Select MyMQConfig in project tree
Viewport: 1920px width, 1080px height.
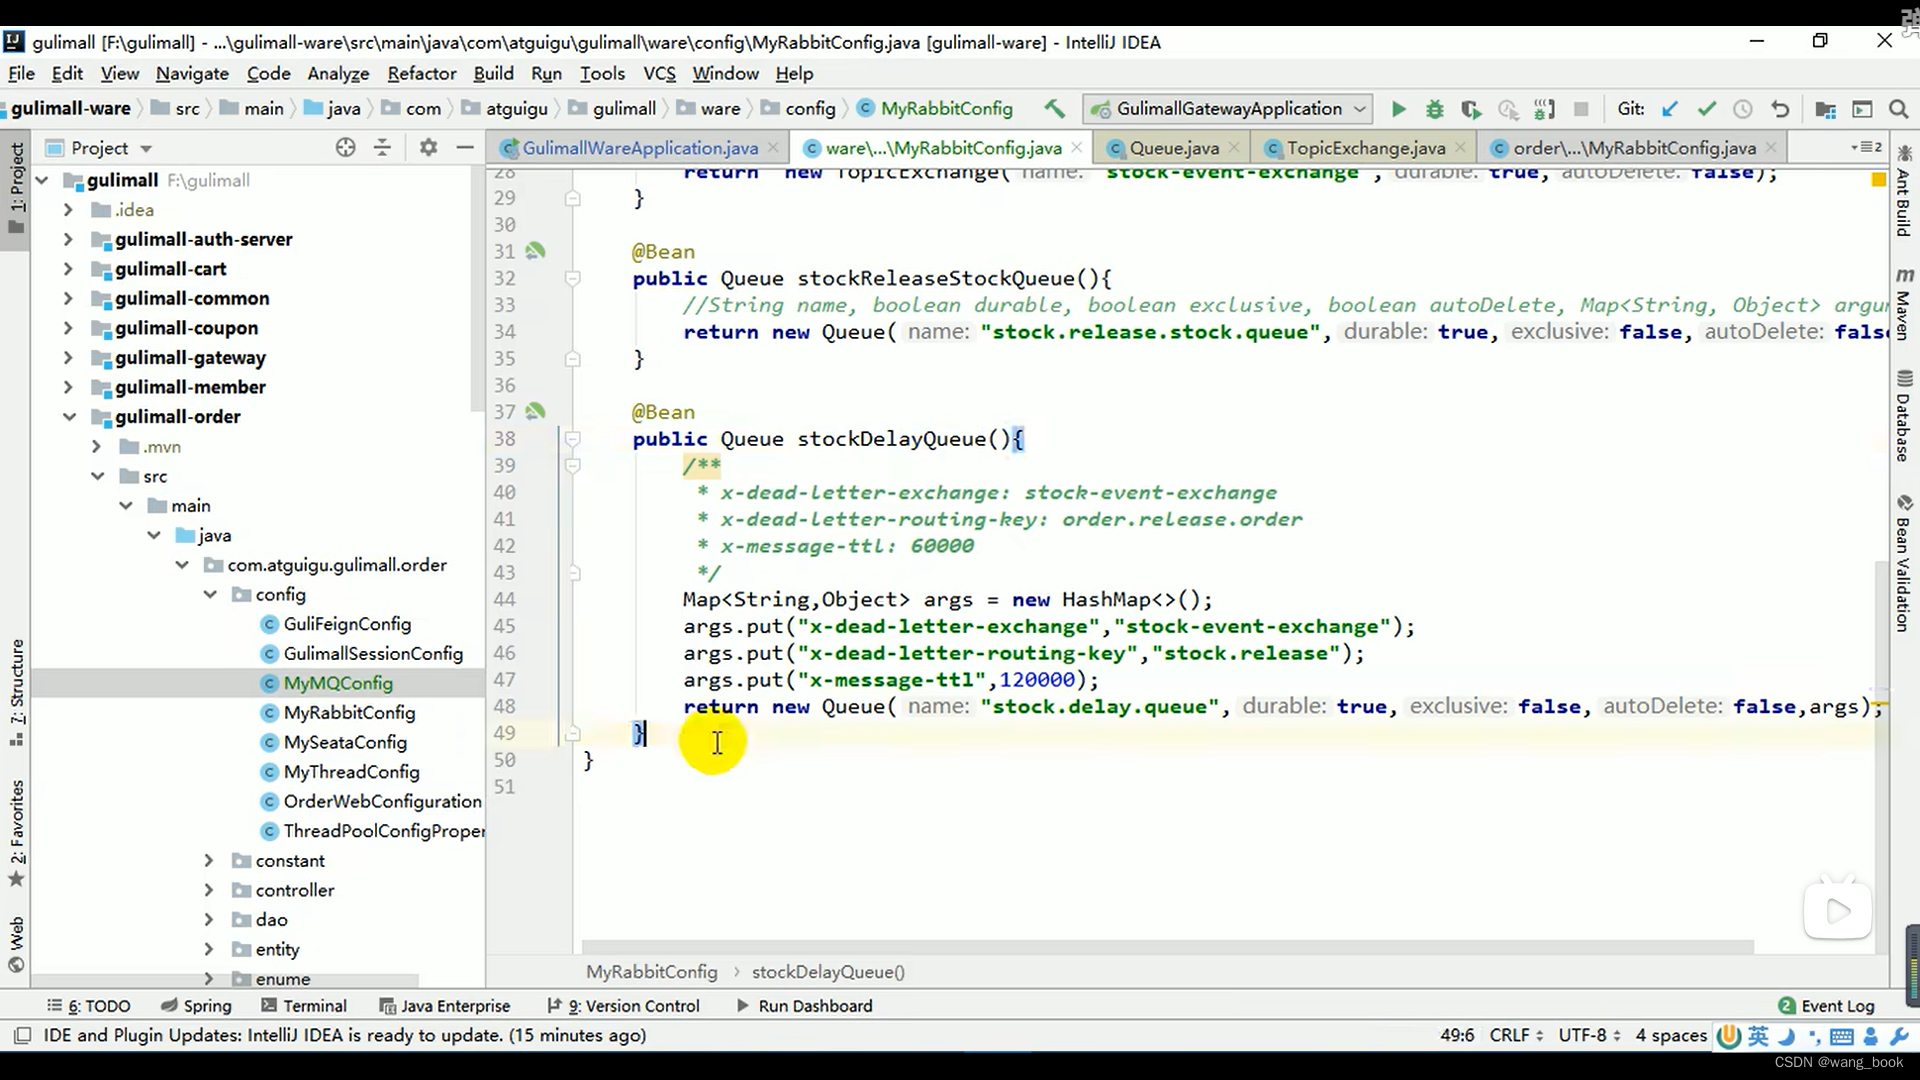338,683
